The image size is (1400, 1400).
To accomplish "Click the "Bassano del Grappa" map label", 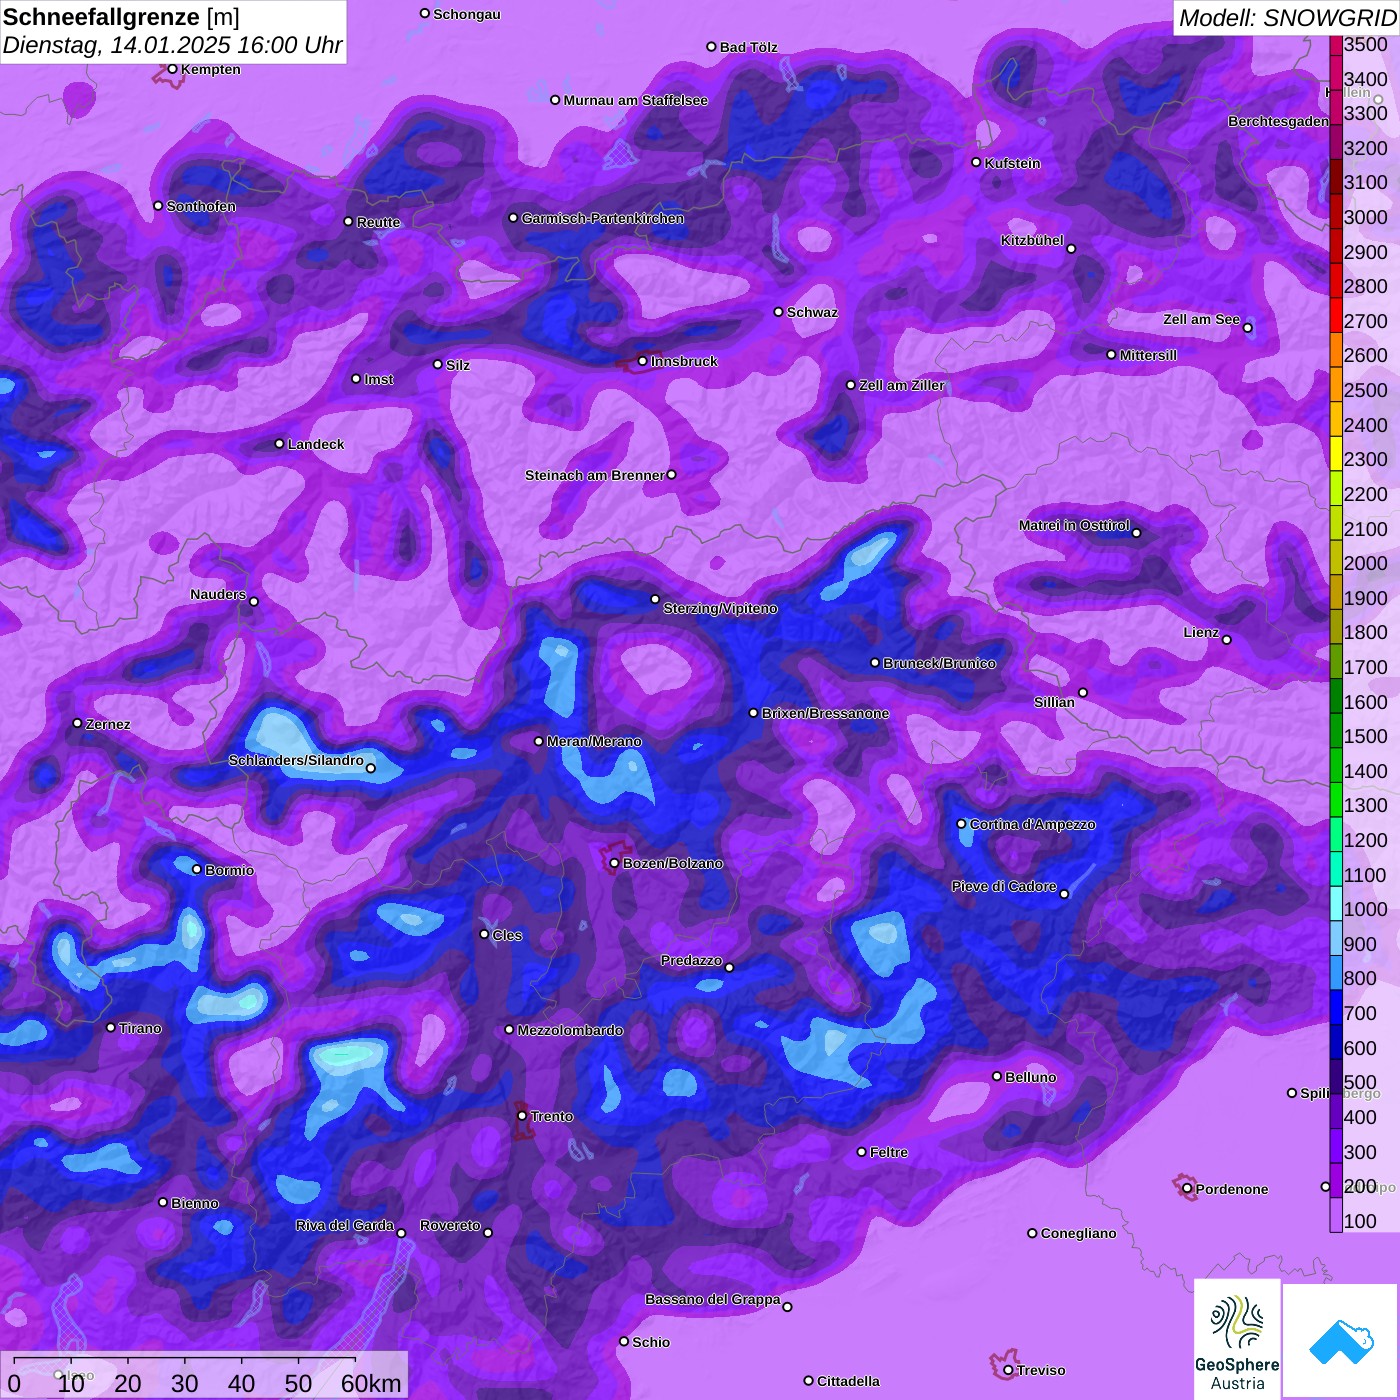I will [x=713, y=1299].
